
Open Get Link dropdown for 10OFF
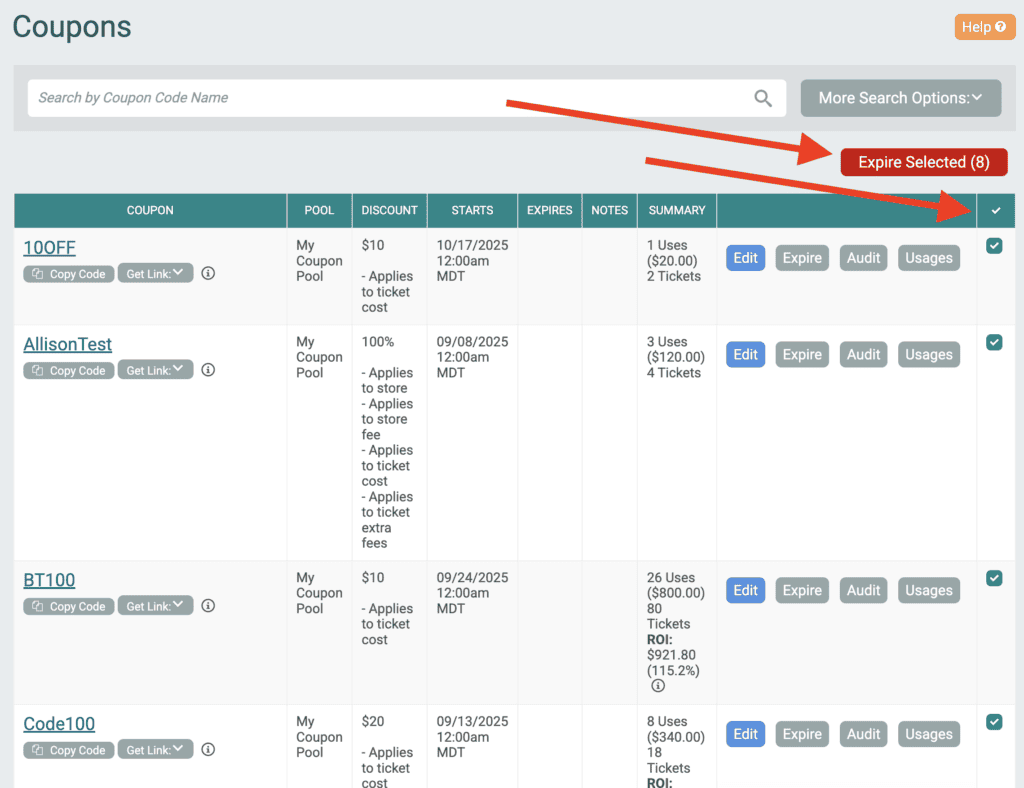[x=155, y=274]
